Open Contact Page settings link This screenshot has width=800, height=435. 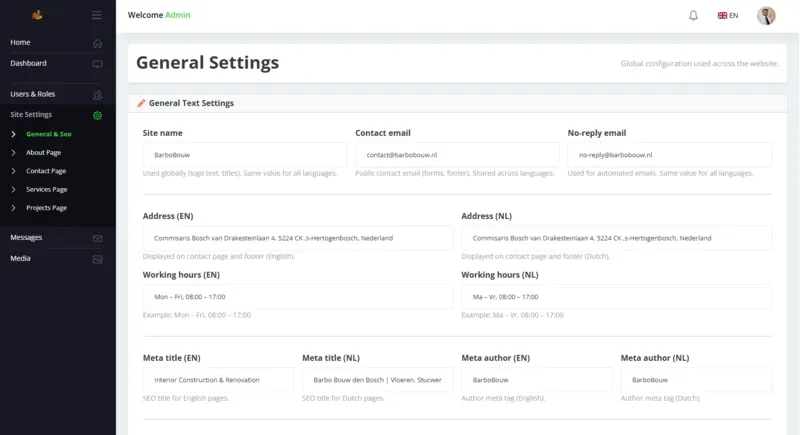(46, 171)
